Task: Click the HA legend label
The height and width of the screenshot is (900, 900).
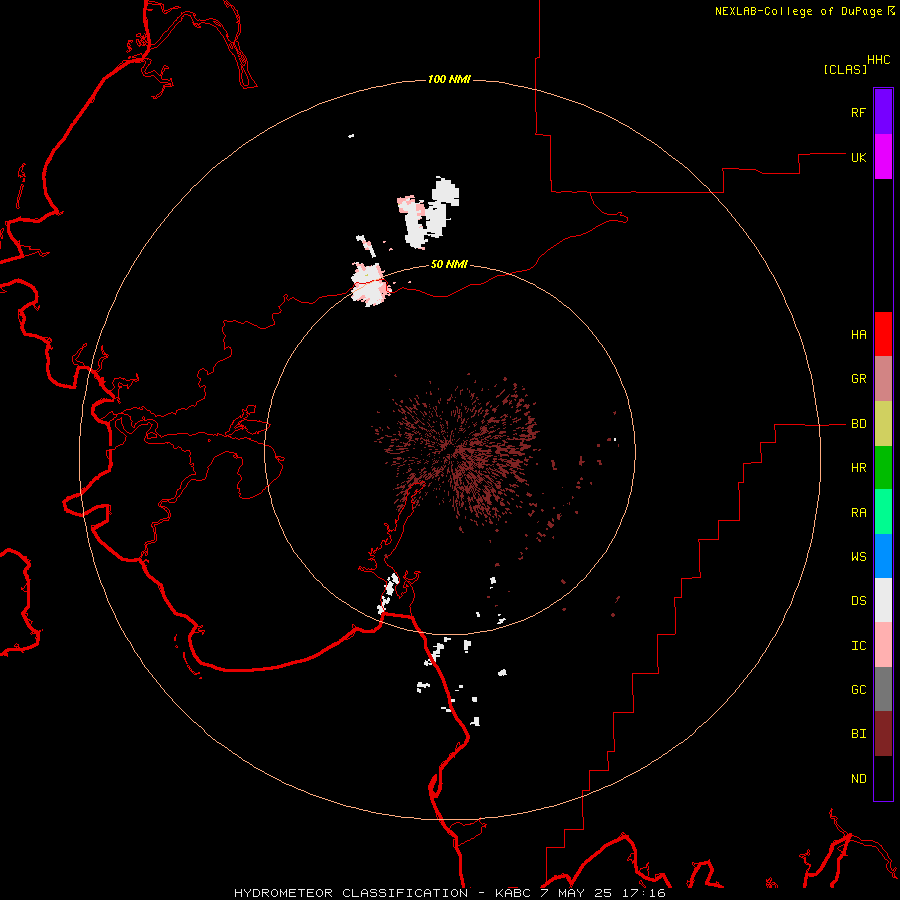Action: (858, 334)
